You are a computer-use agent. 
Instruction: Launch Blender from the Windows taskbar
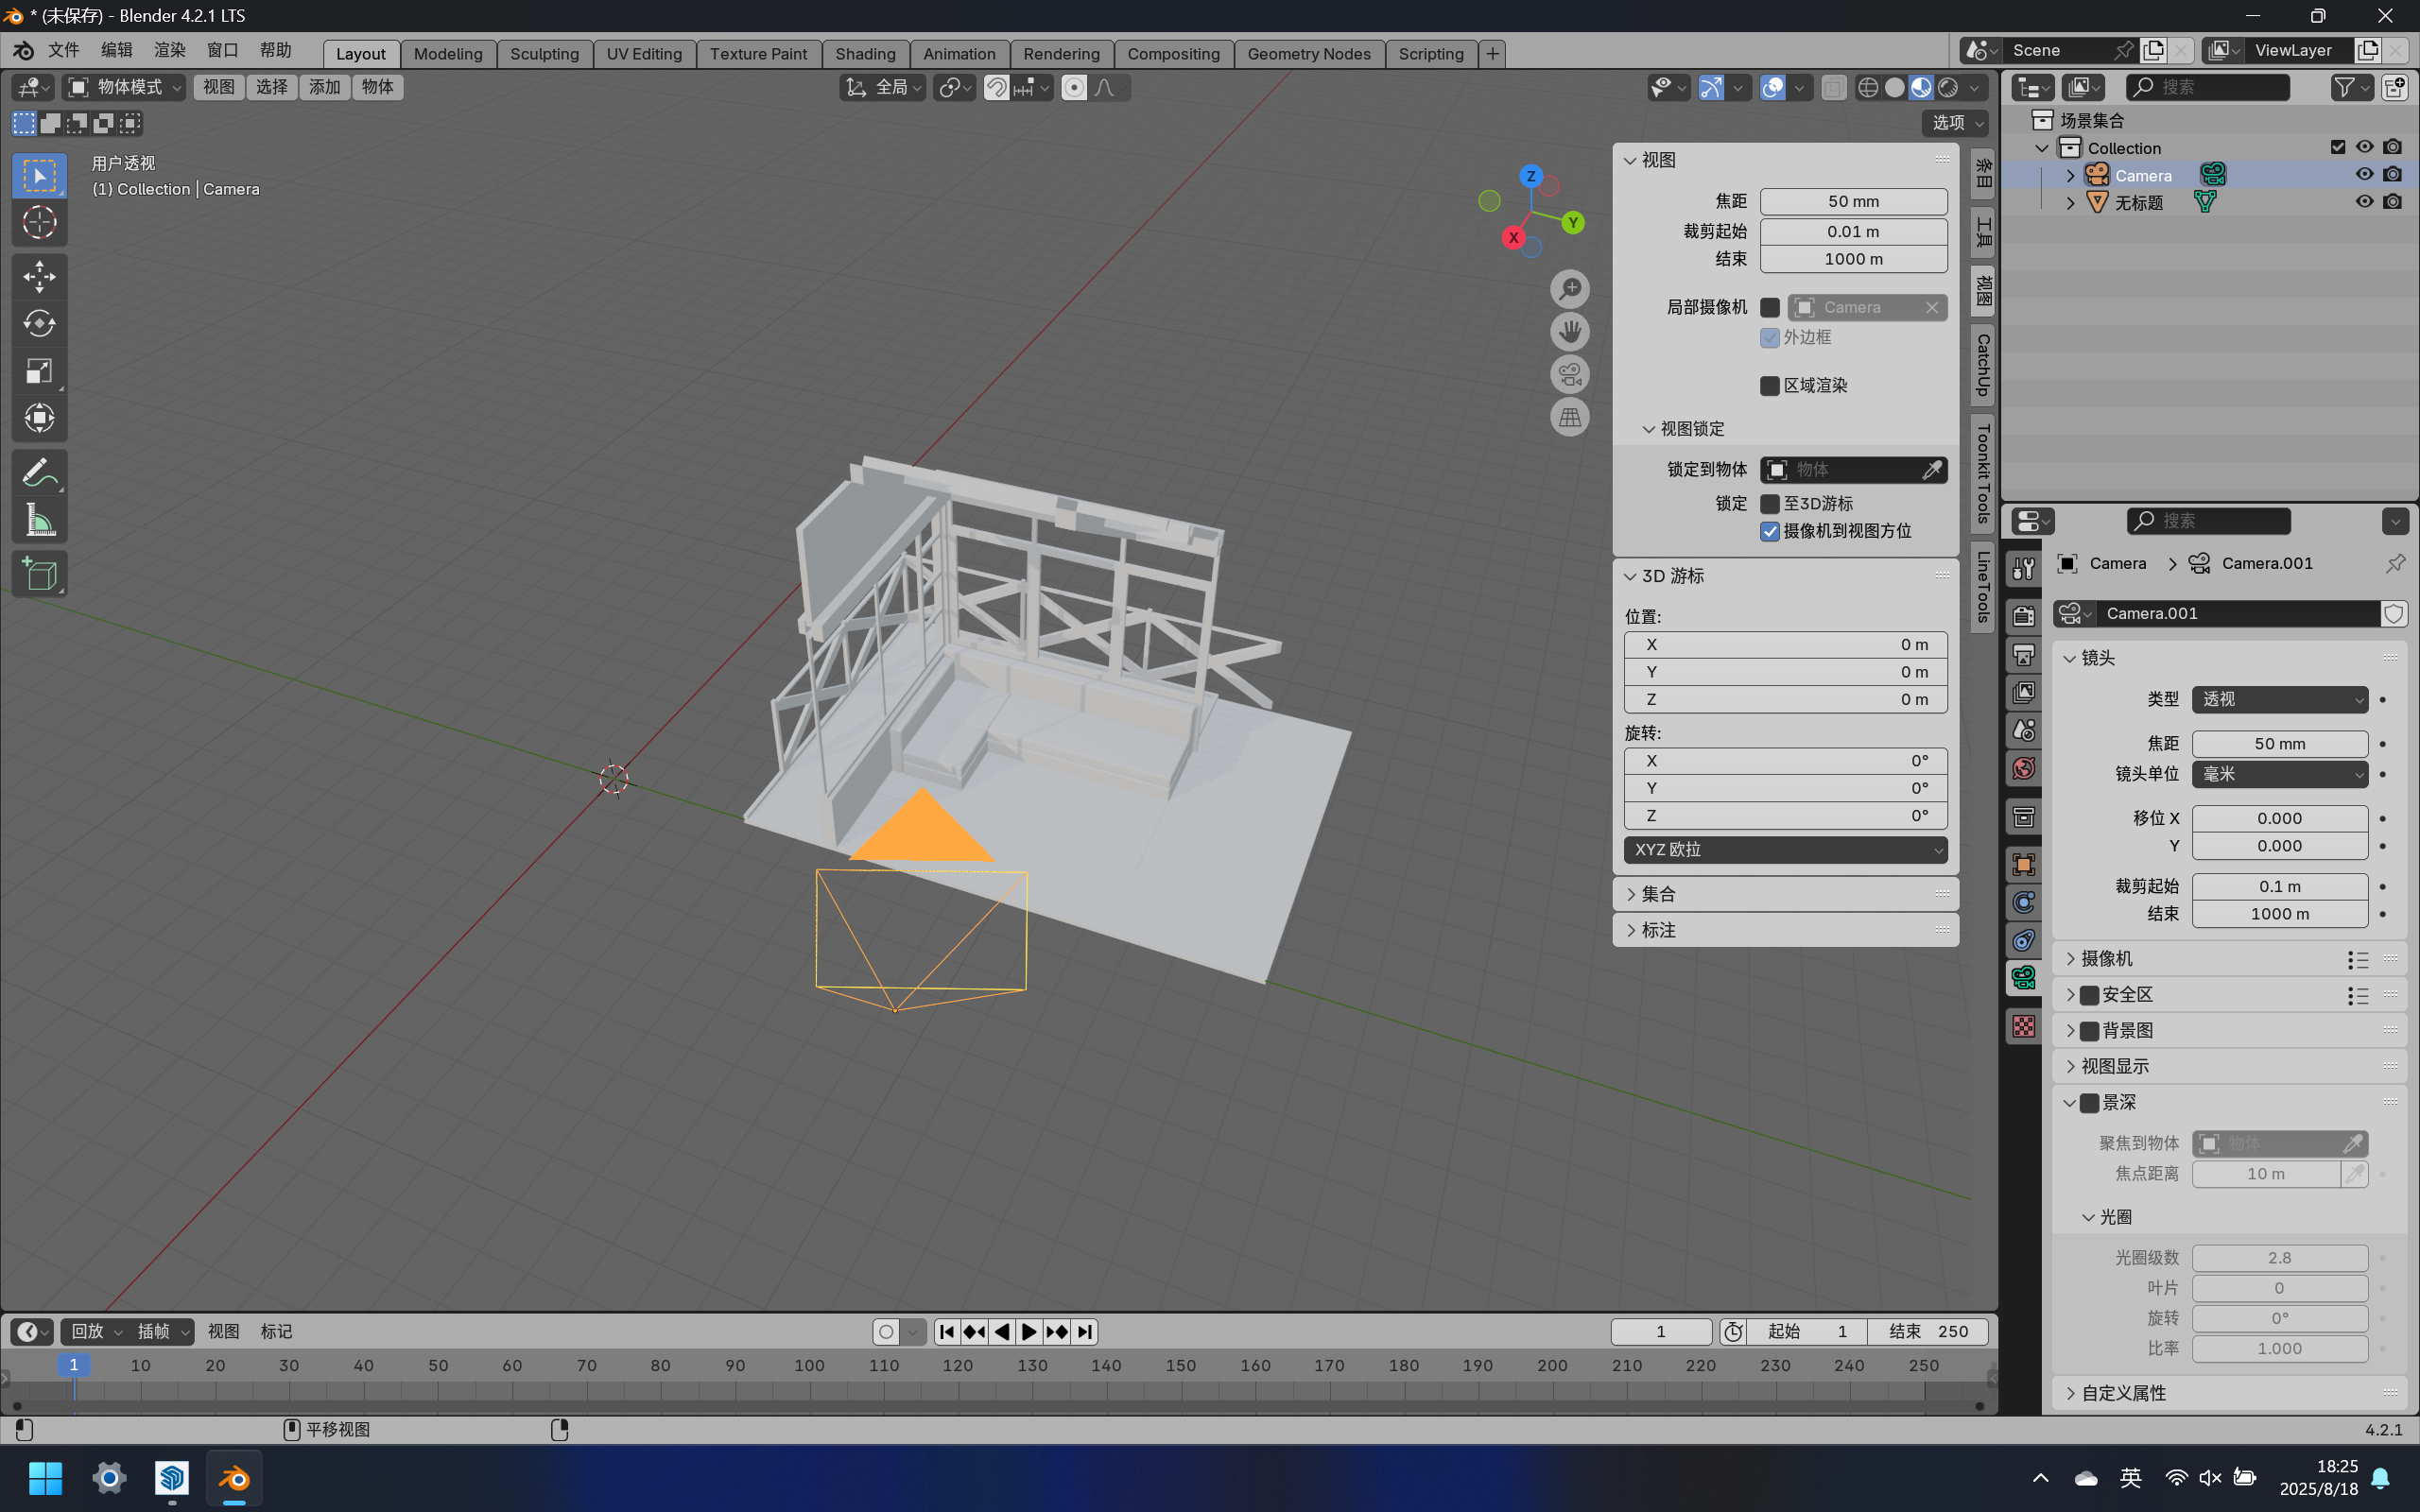(x=234, y=1477)
